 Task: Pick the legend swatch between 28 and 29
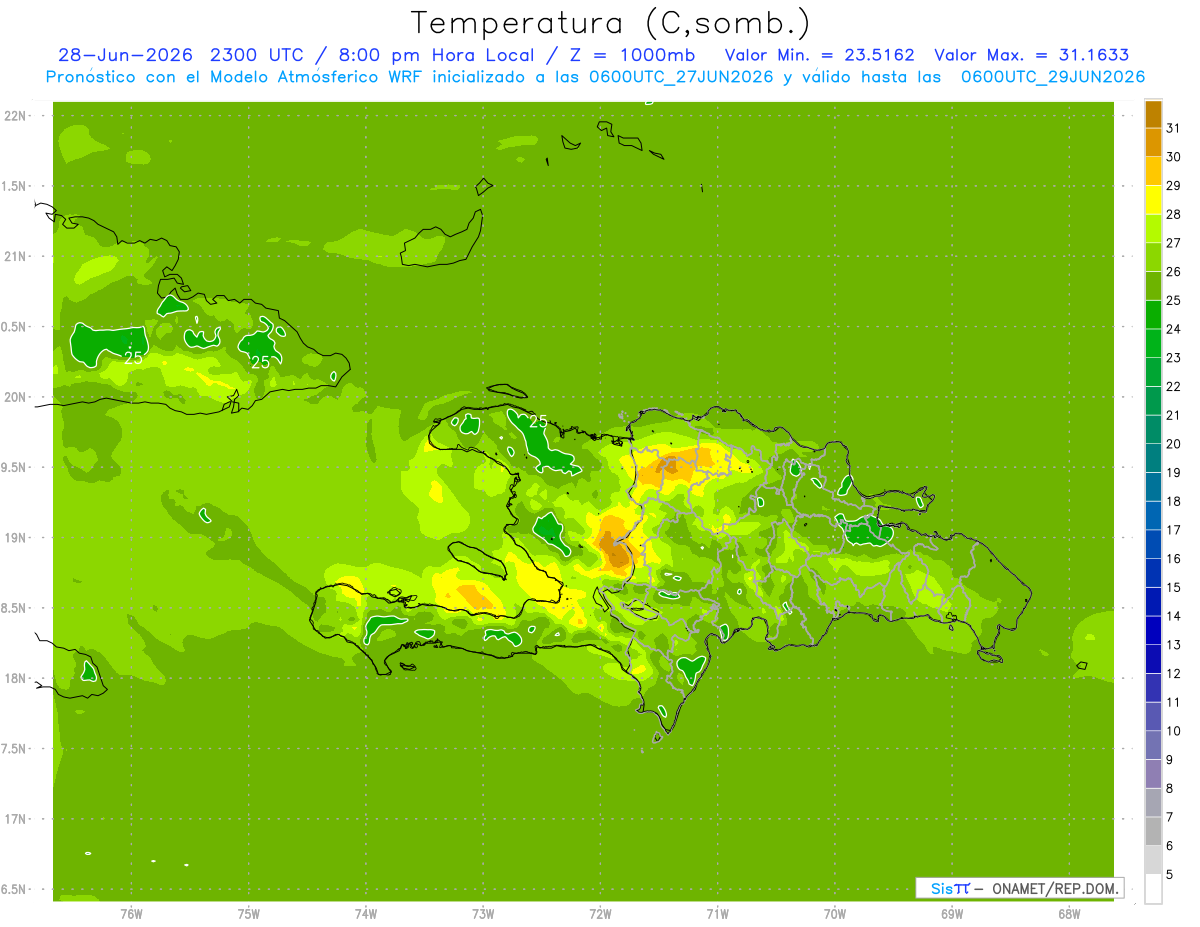click(1153, 199)
